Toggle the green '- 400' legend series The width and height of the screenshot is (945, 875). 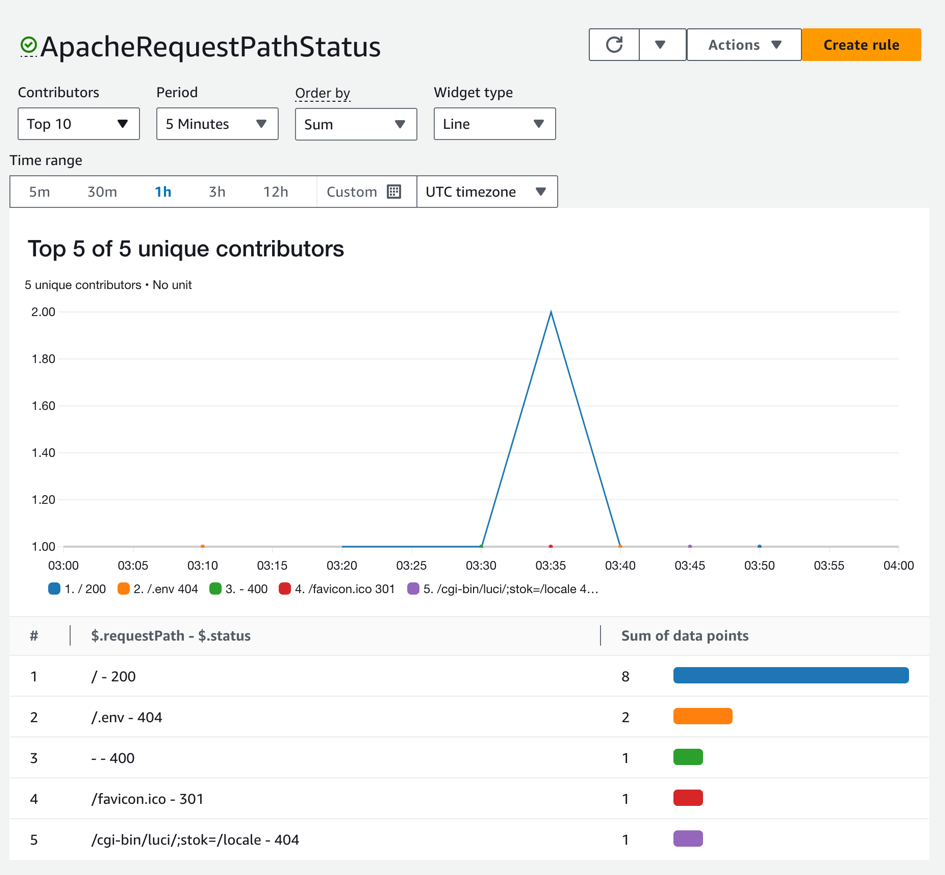(x=238, y=589)
